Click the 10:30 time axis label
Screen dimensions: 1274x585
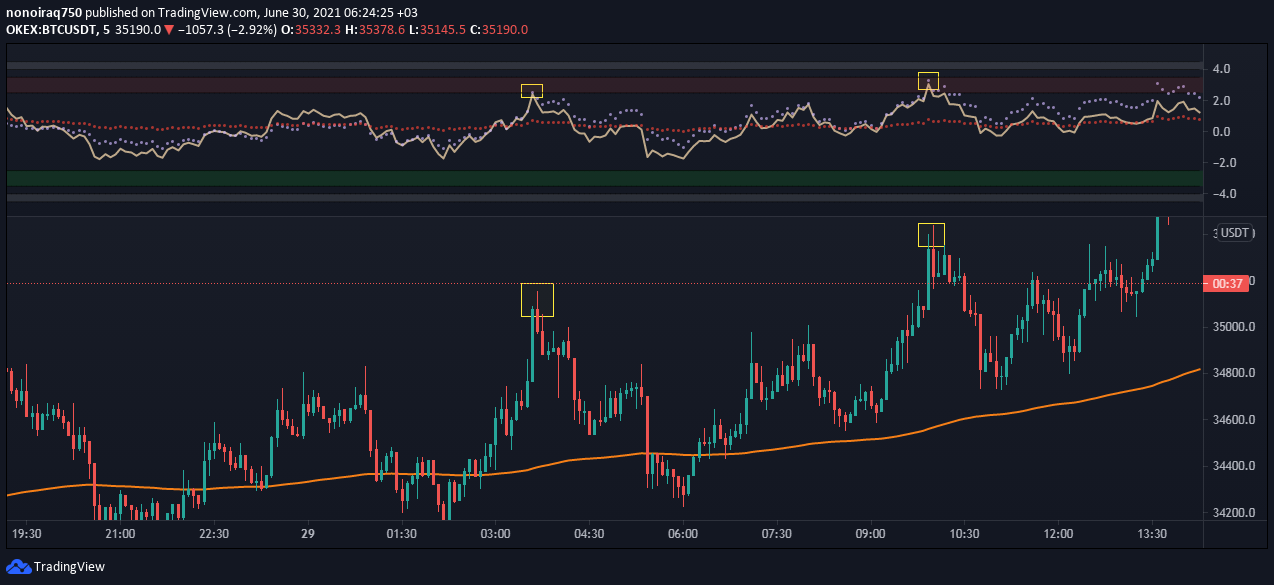[x=964, y=534]
